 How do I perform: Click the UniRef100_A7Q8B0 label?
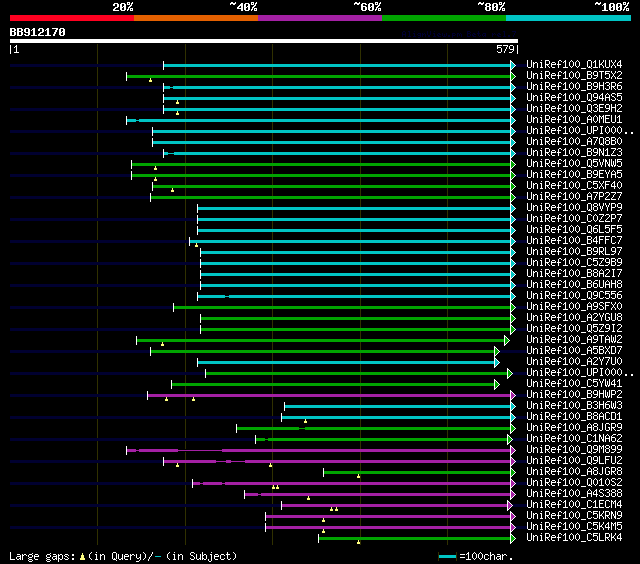tap(574, 142)
